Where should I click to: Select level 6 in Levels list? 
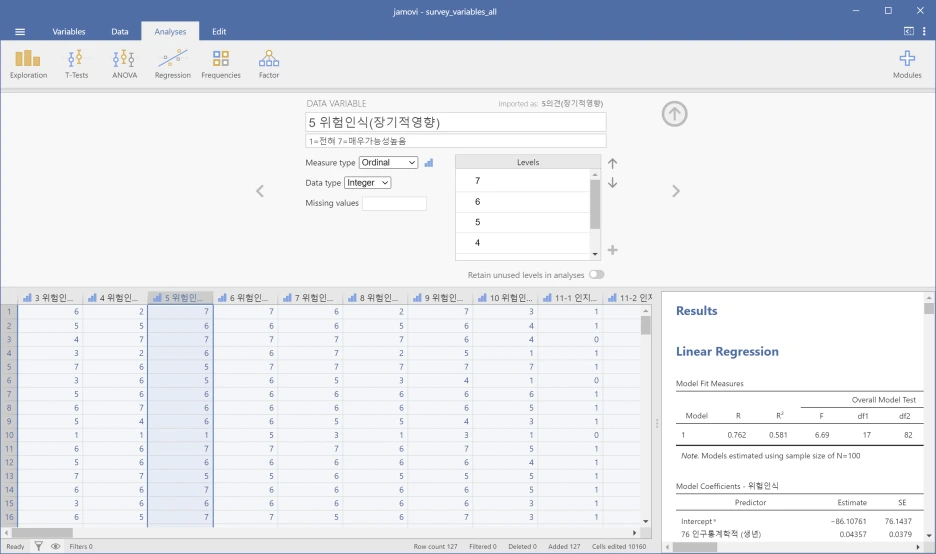point(522,202)
